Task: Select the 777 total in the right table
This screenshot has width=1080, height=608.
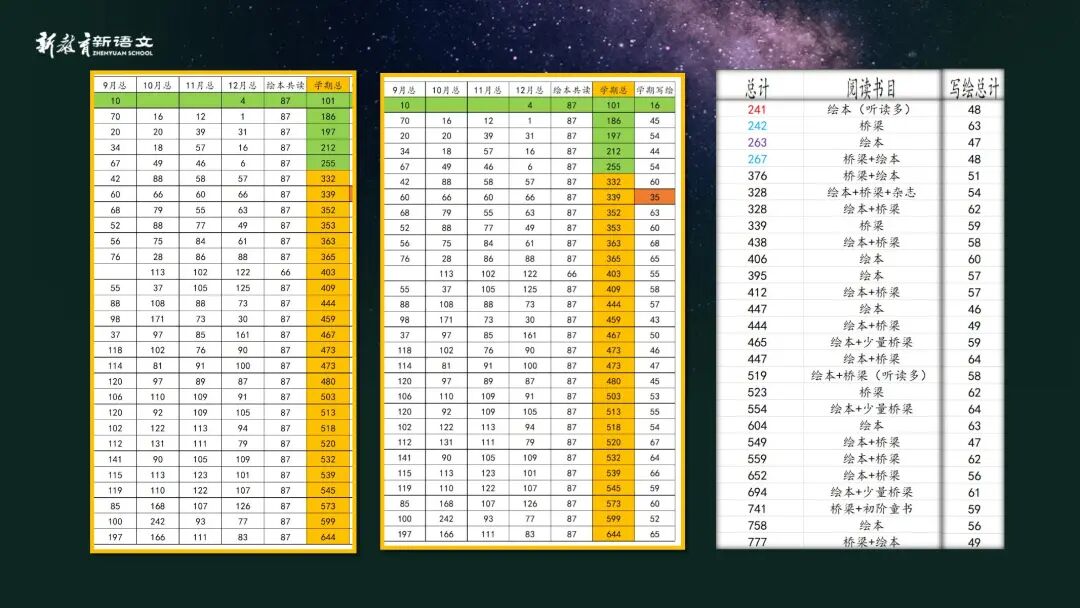Action: (x=757, y=542)
